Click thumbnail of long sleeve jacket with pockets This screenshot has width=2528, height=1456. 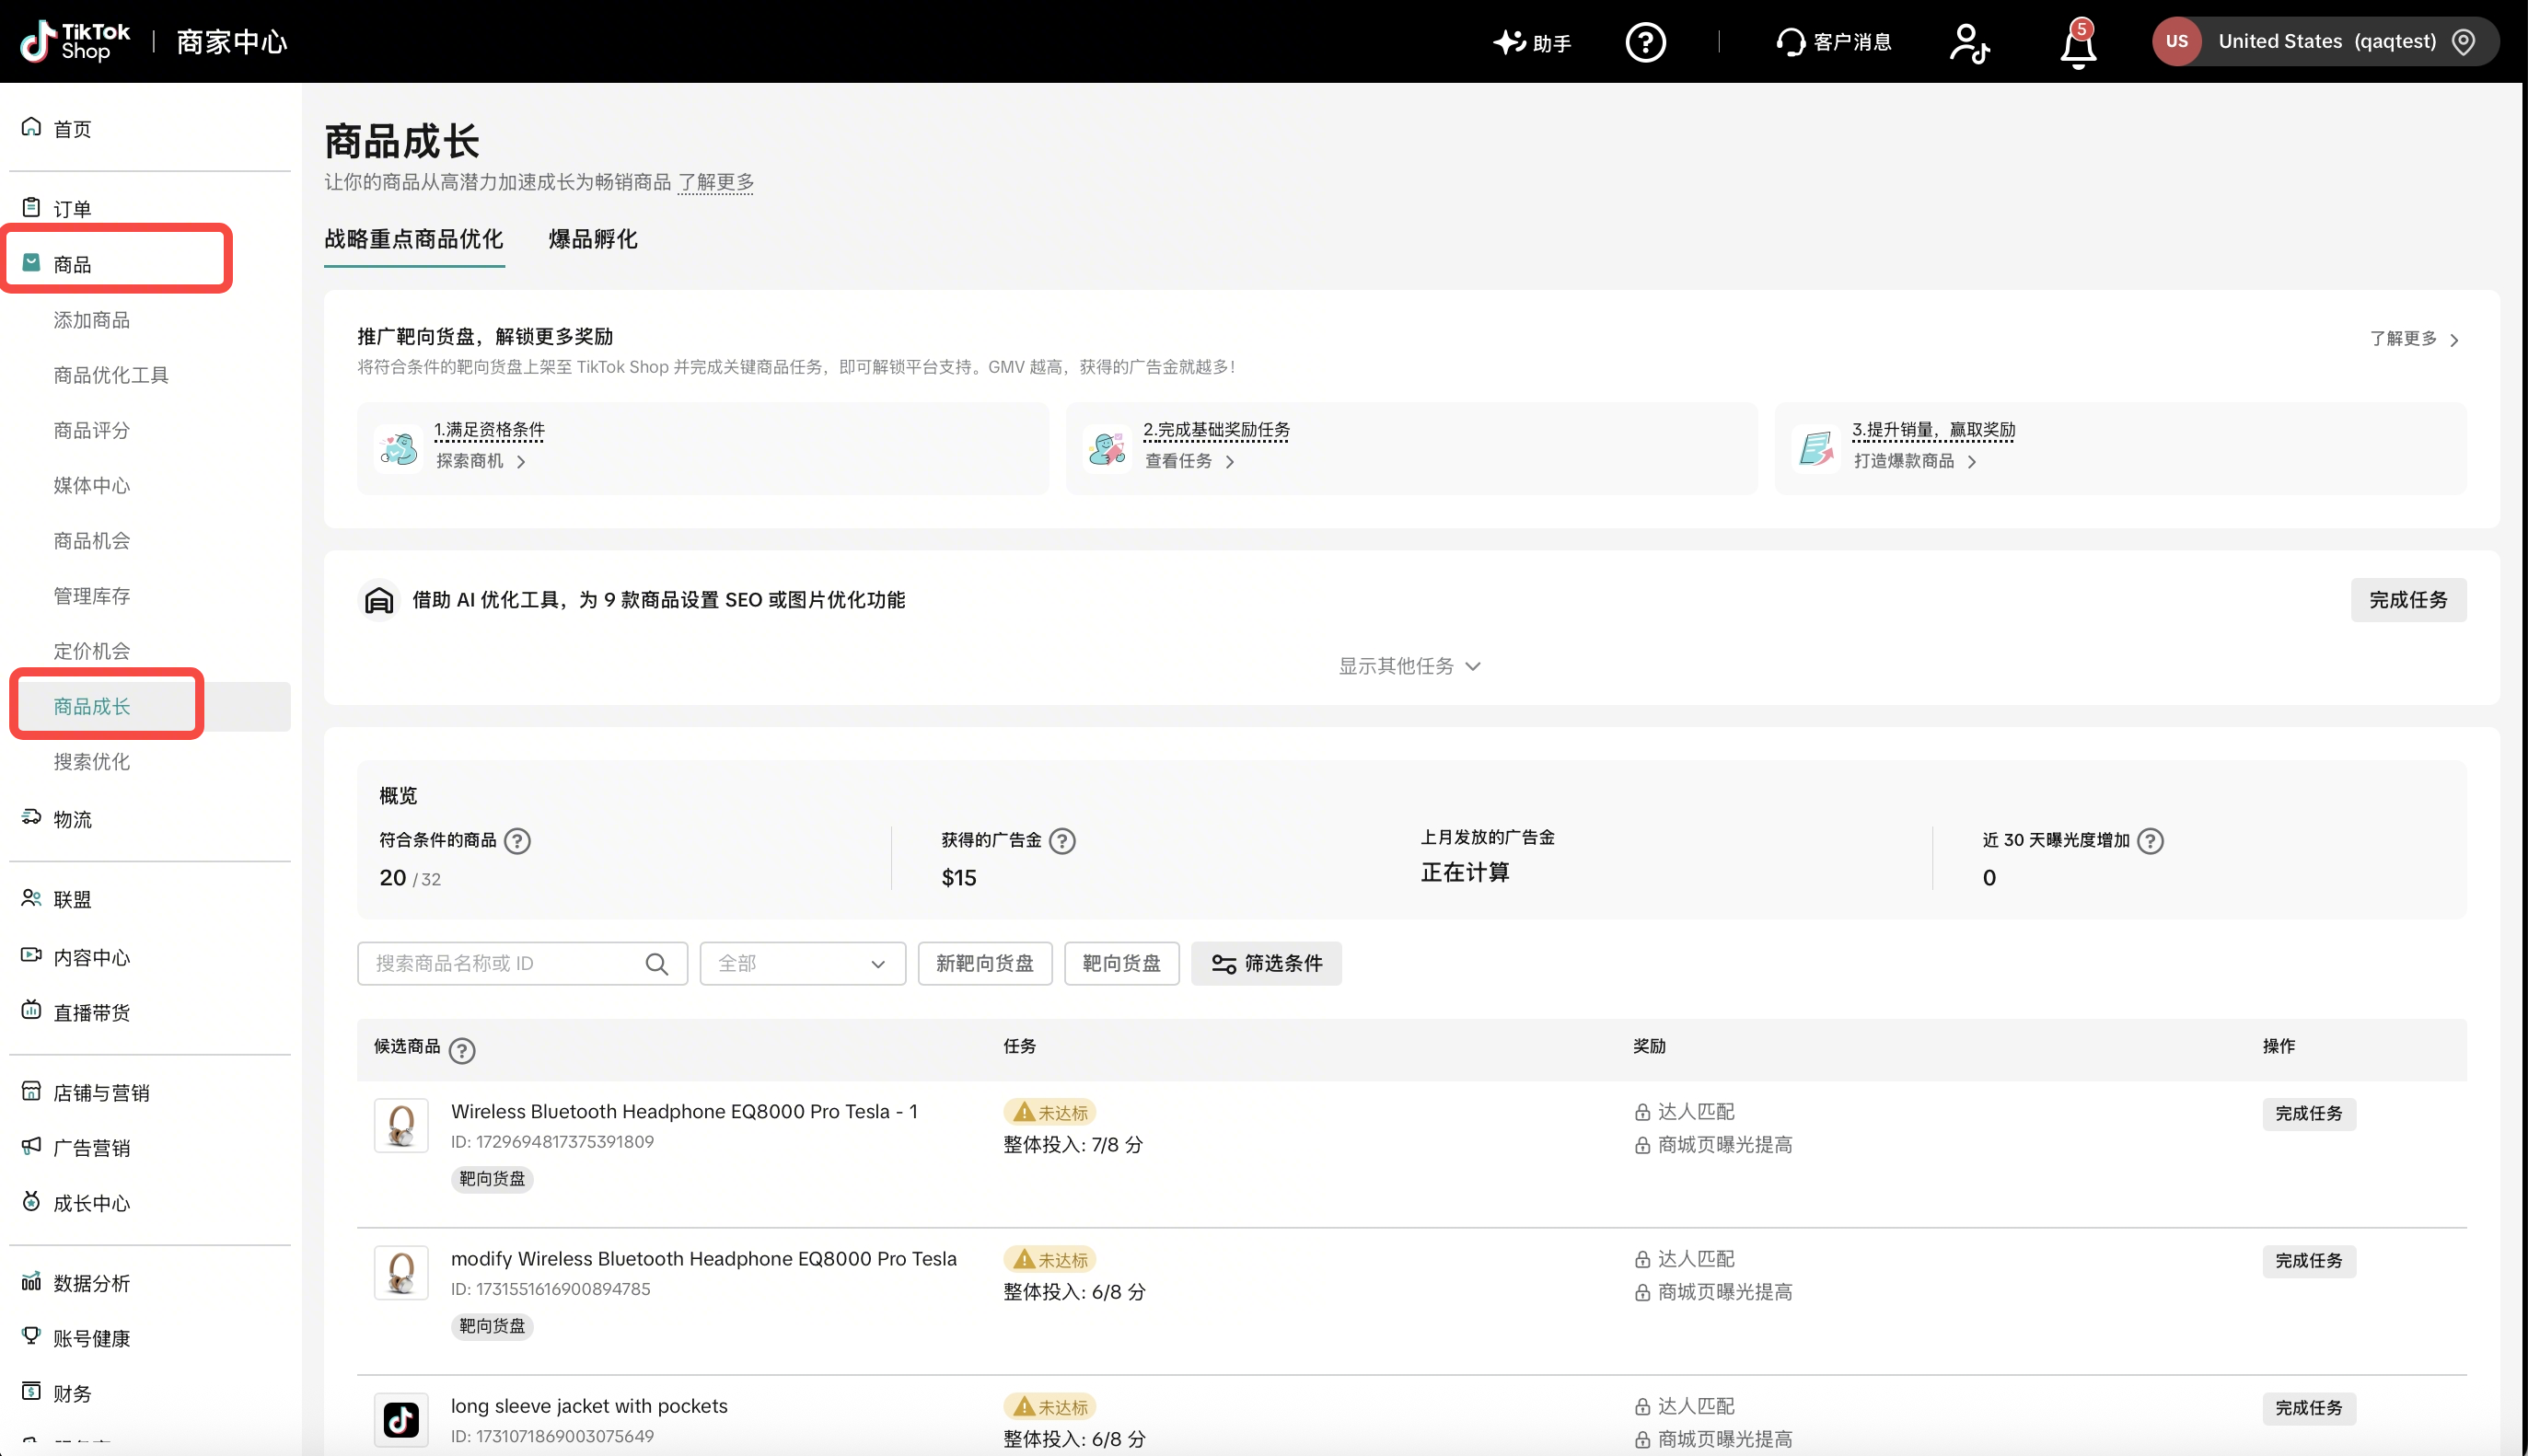tap(401, 1420)
